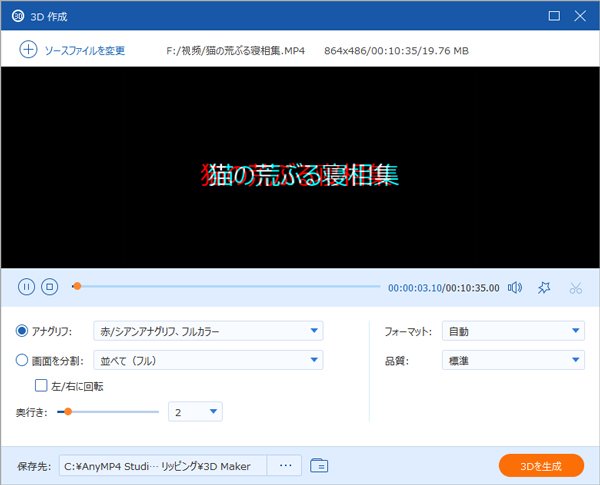Viewport: 600px width, 485px height.
Task: Select the アナグリフ radio button
Action: 22,331
